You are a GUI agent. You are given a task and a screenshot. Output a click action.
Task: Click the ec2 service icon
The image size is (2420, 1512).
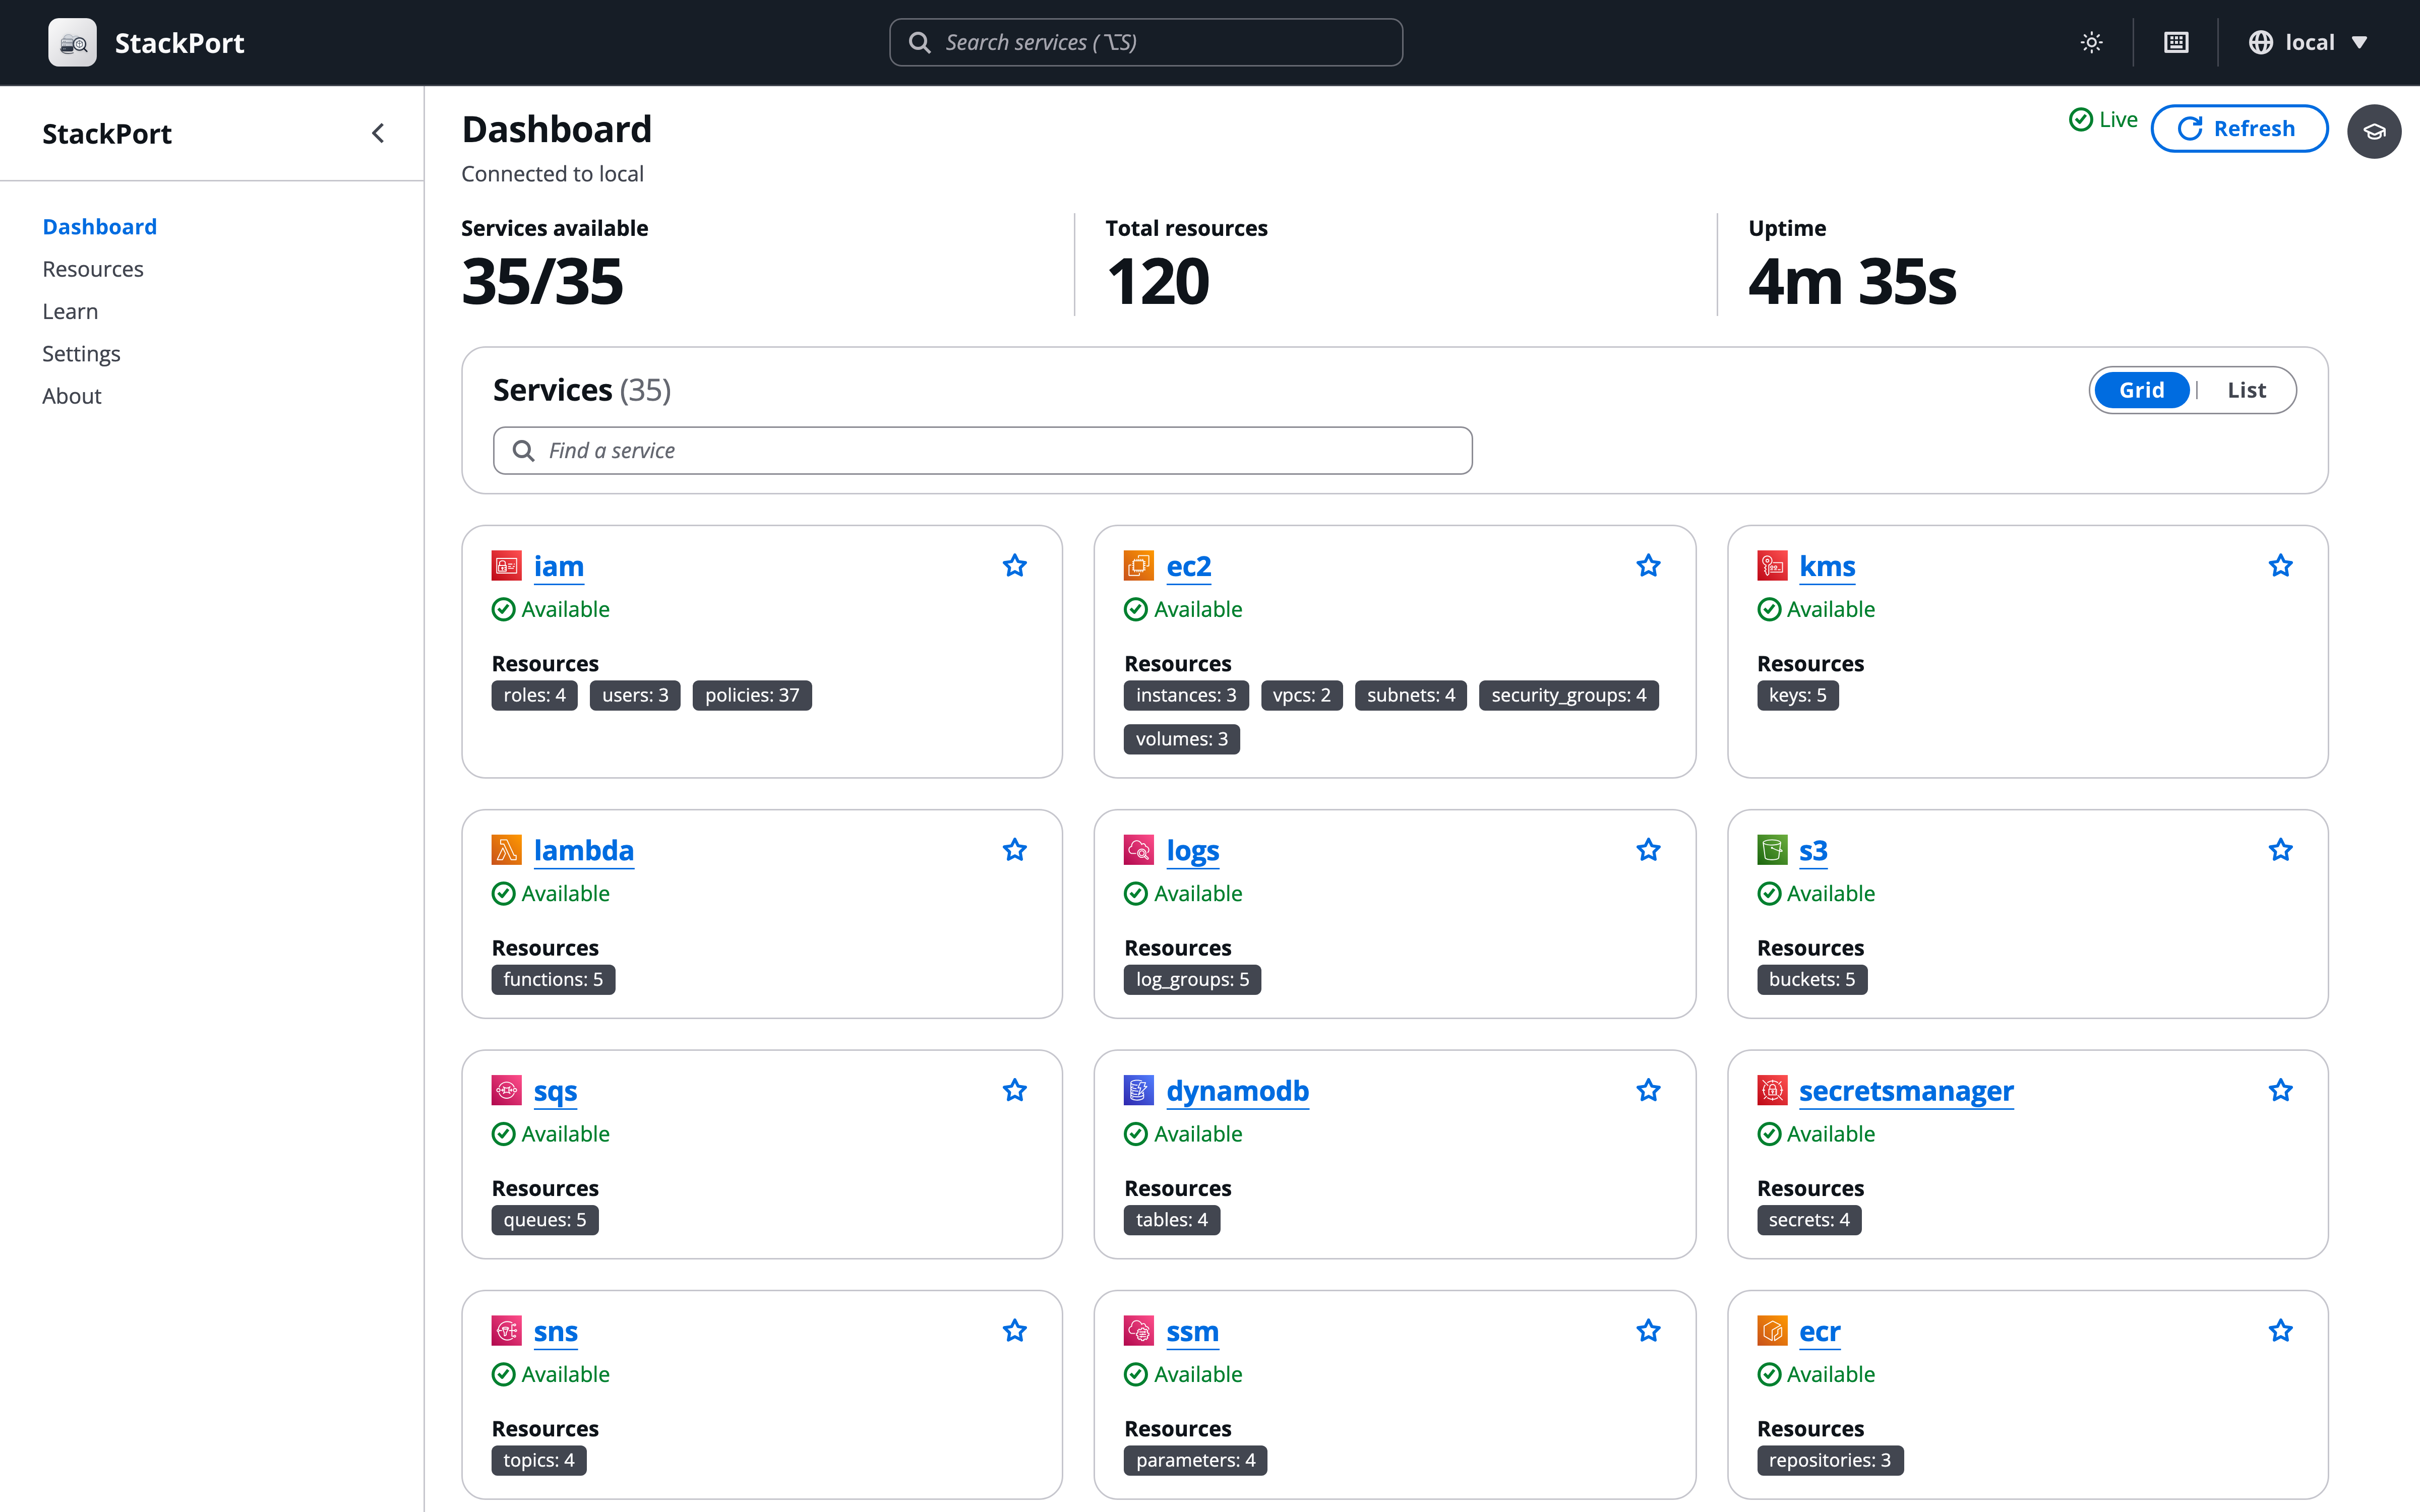pos(1138,566)
